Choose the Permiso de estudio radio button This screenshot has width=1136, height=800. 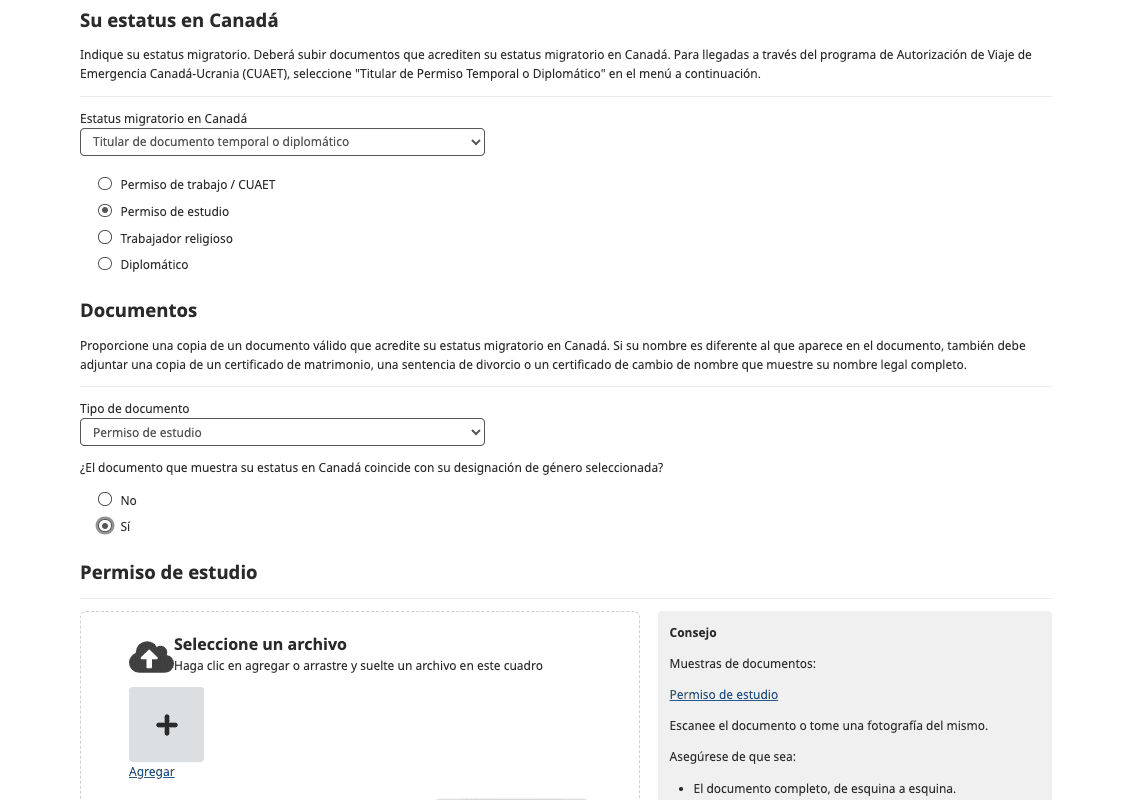105,211
